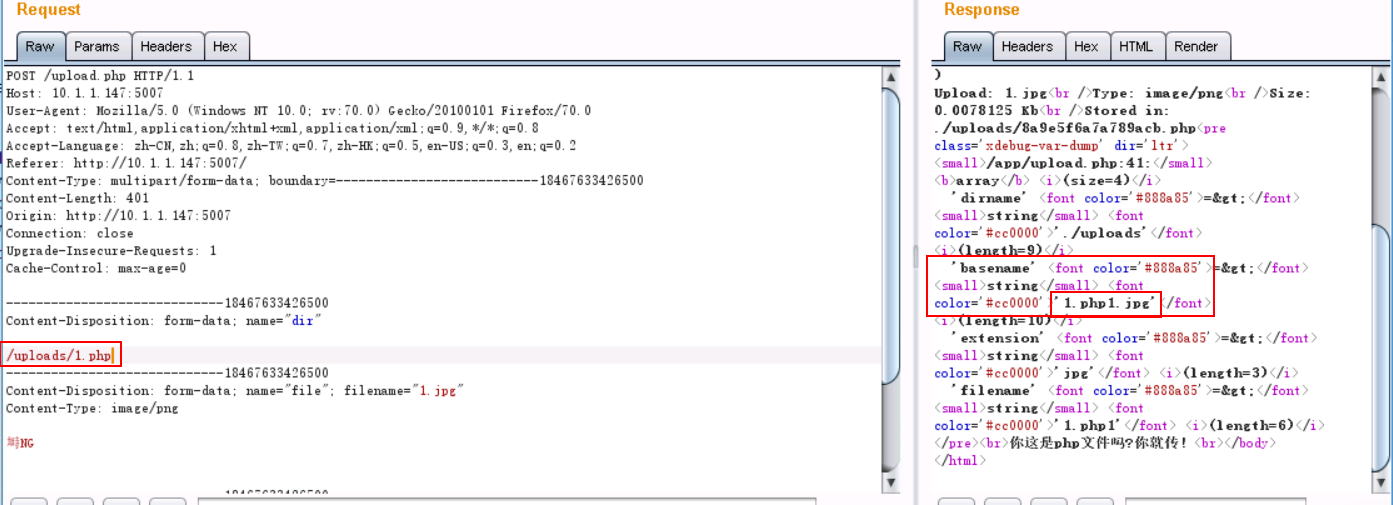Open the Request Hex tab
Viewport: 1393px width, 505px height.
pyautogui.click(x=225, y=46)
